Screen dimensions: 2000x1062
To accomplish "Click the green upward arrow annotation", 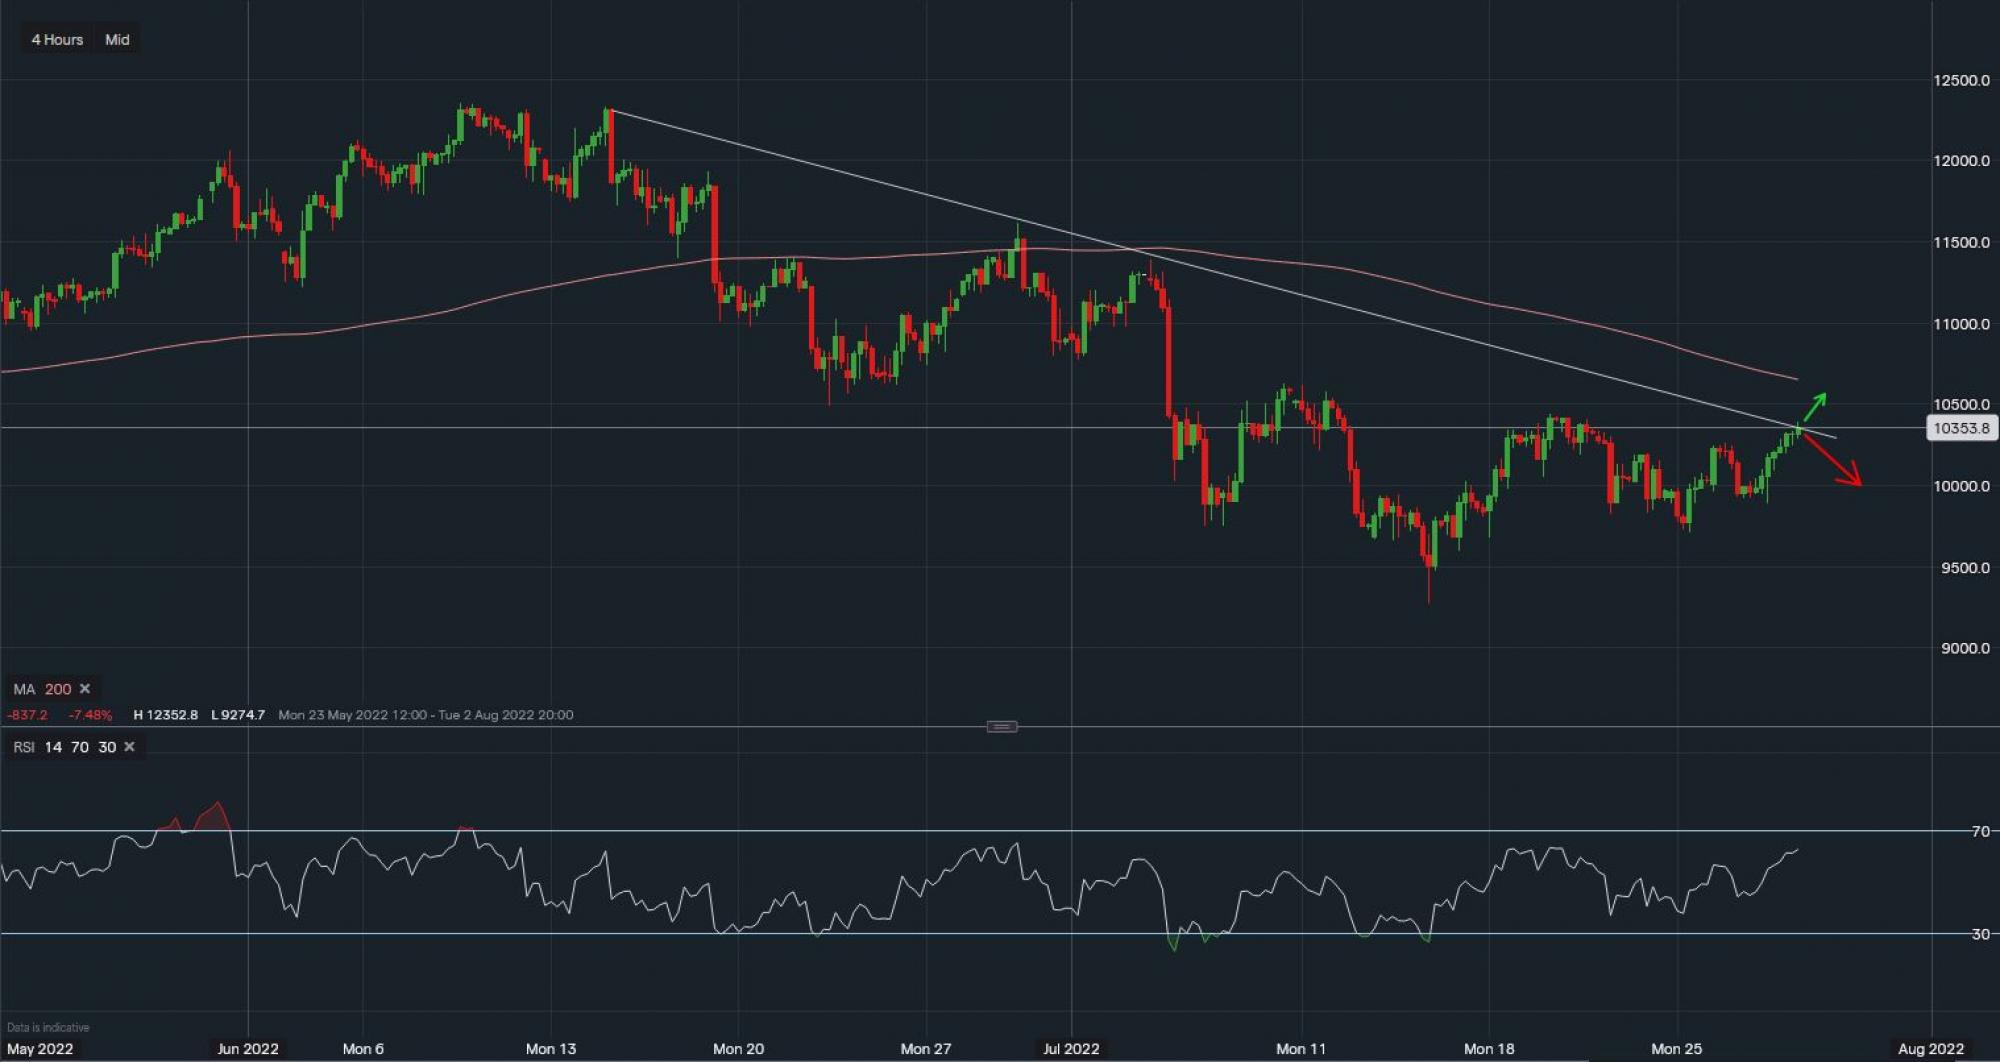I will point(1815,408).
